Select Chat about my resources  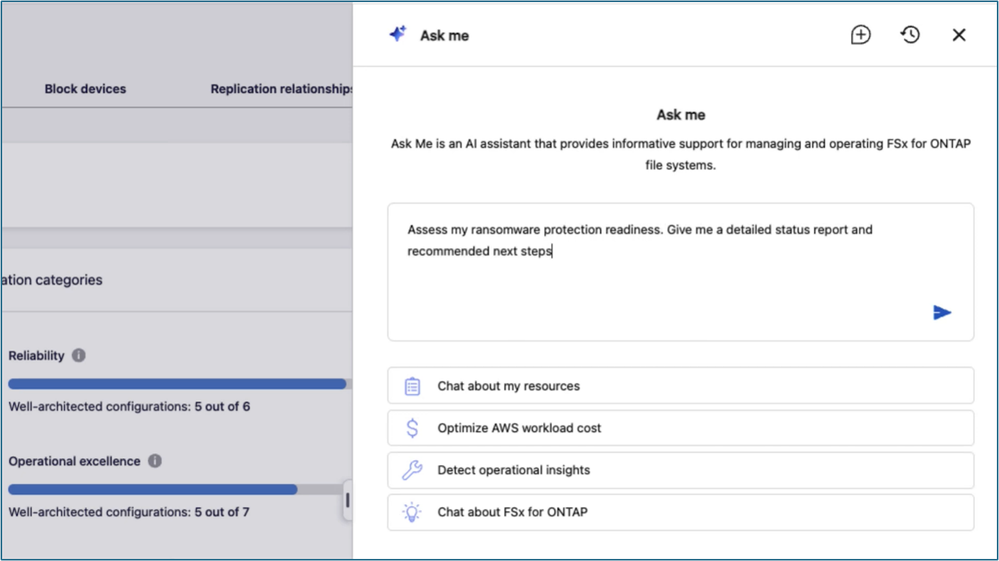[680, 386]
